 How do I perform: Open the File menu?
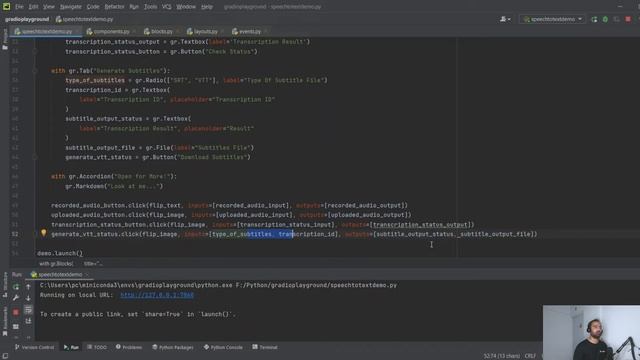(19, 7)
